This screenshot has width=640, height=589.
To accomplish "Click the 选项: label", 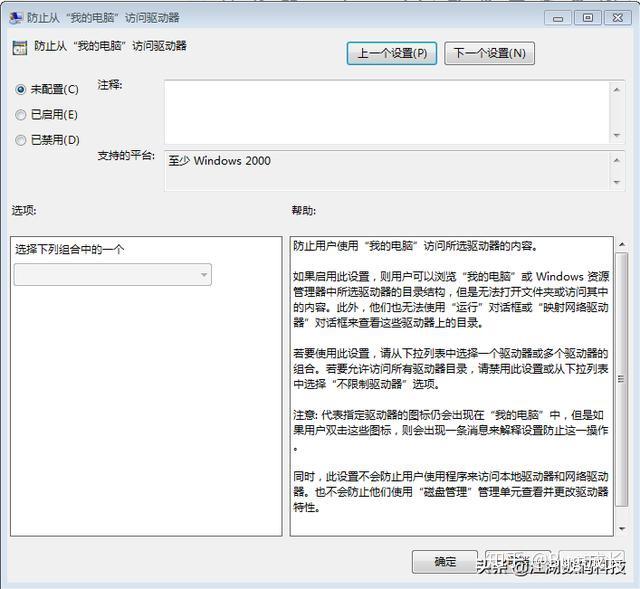I will pyautogui.click(x=24, y=211).
